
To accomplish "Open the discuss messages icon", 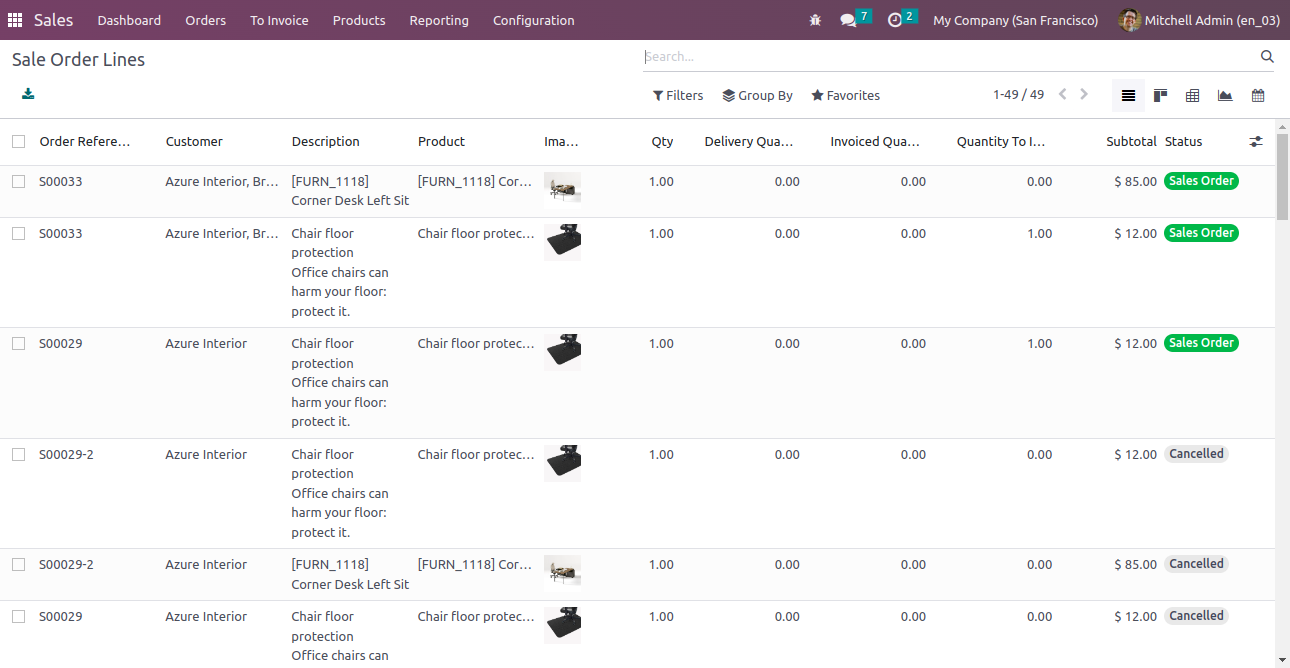I will coord(848,20).
